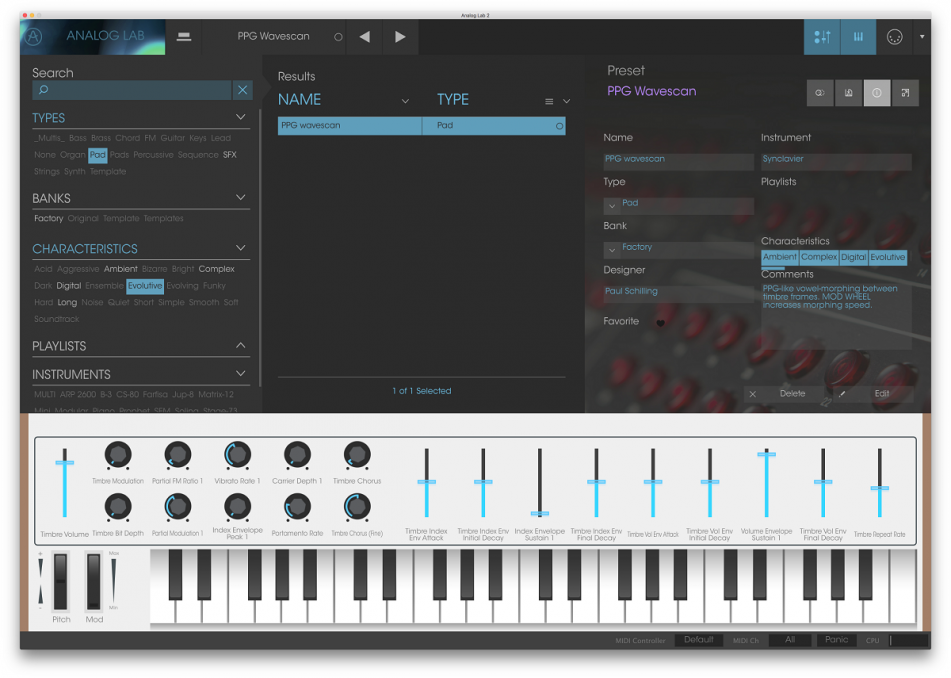Toggle the Pad type filter tag

pos(98,155)
